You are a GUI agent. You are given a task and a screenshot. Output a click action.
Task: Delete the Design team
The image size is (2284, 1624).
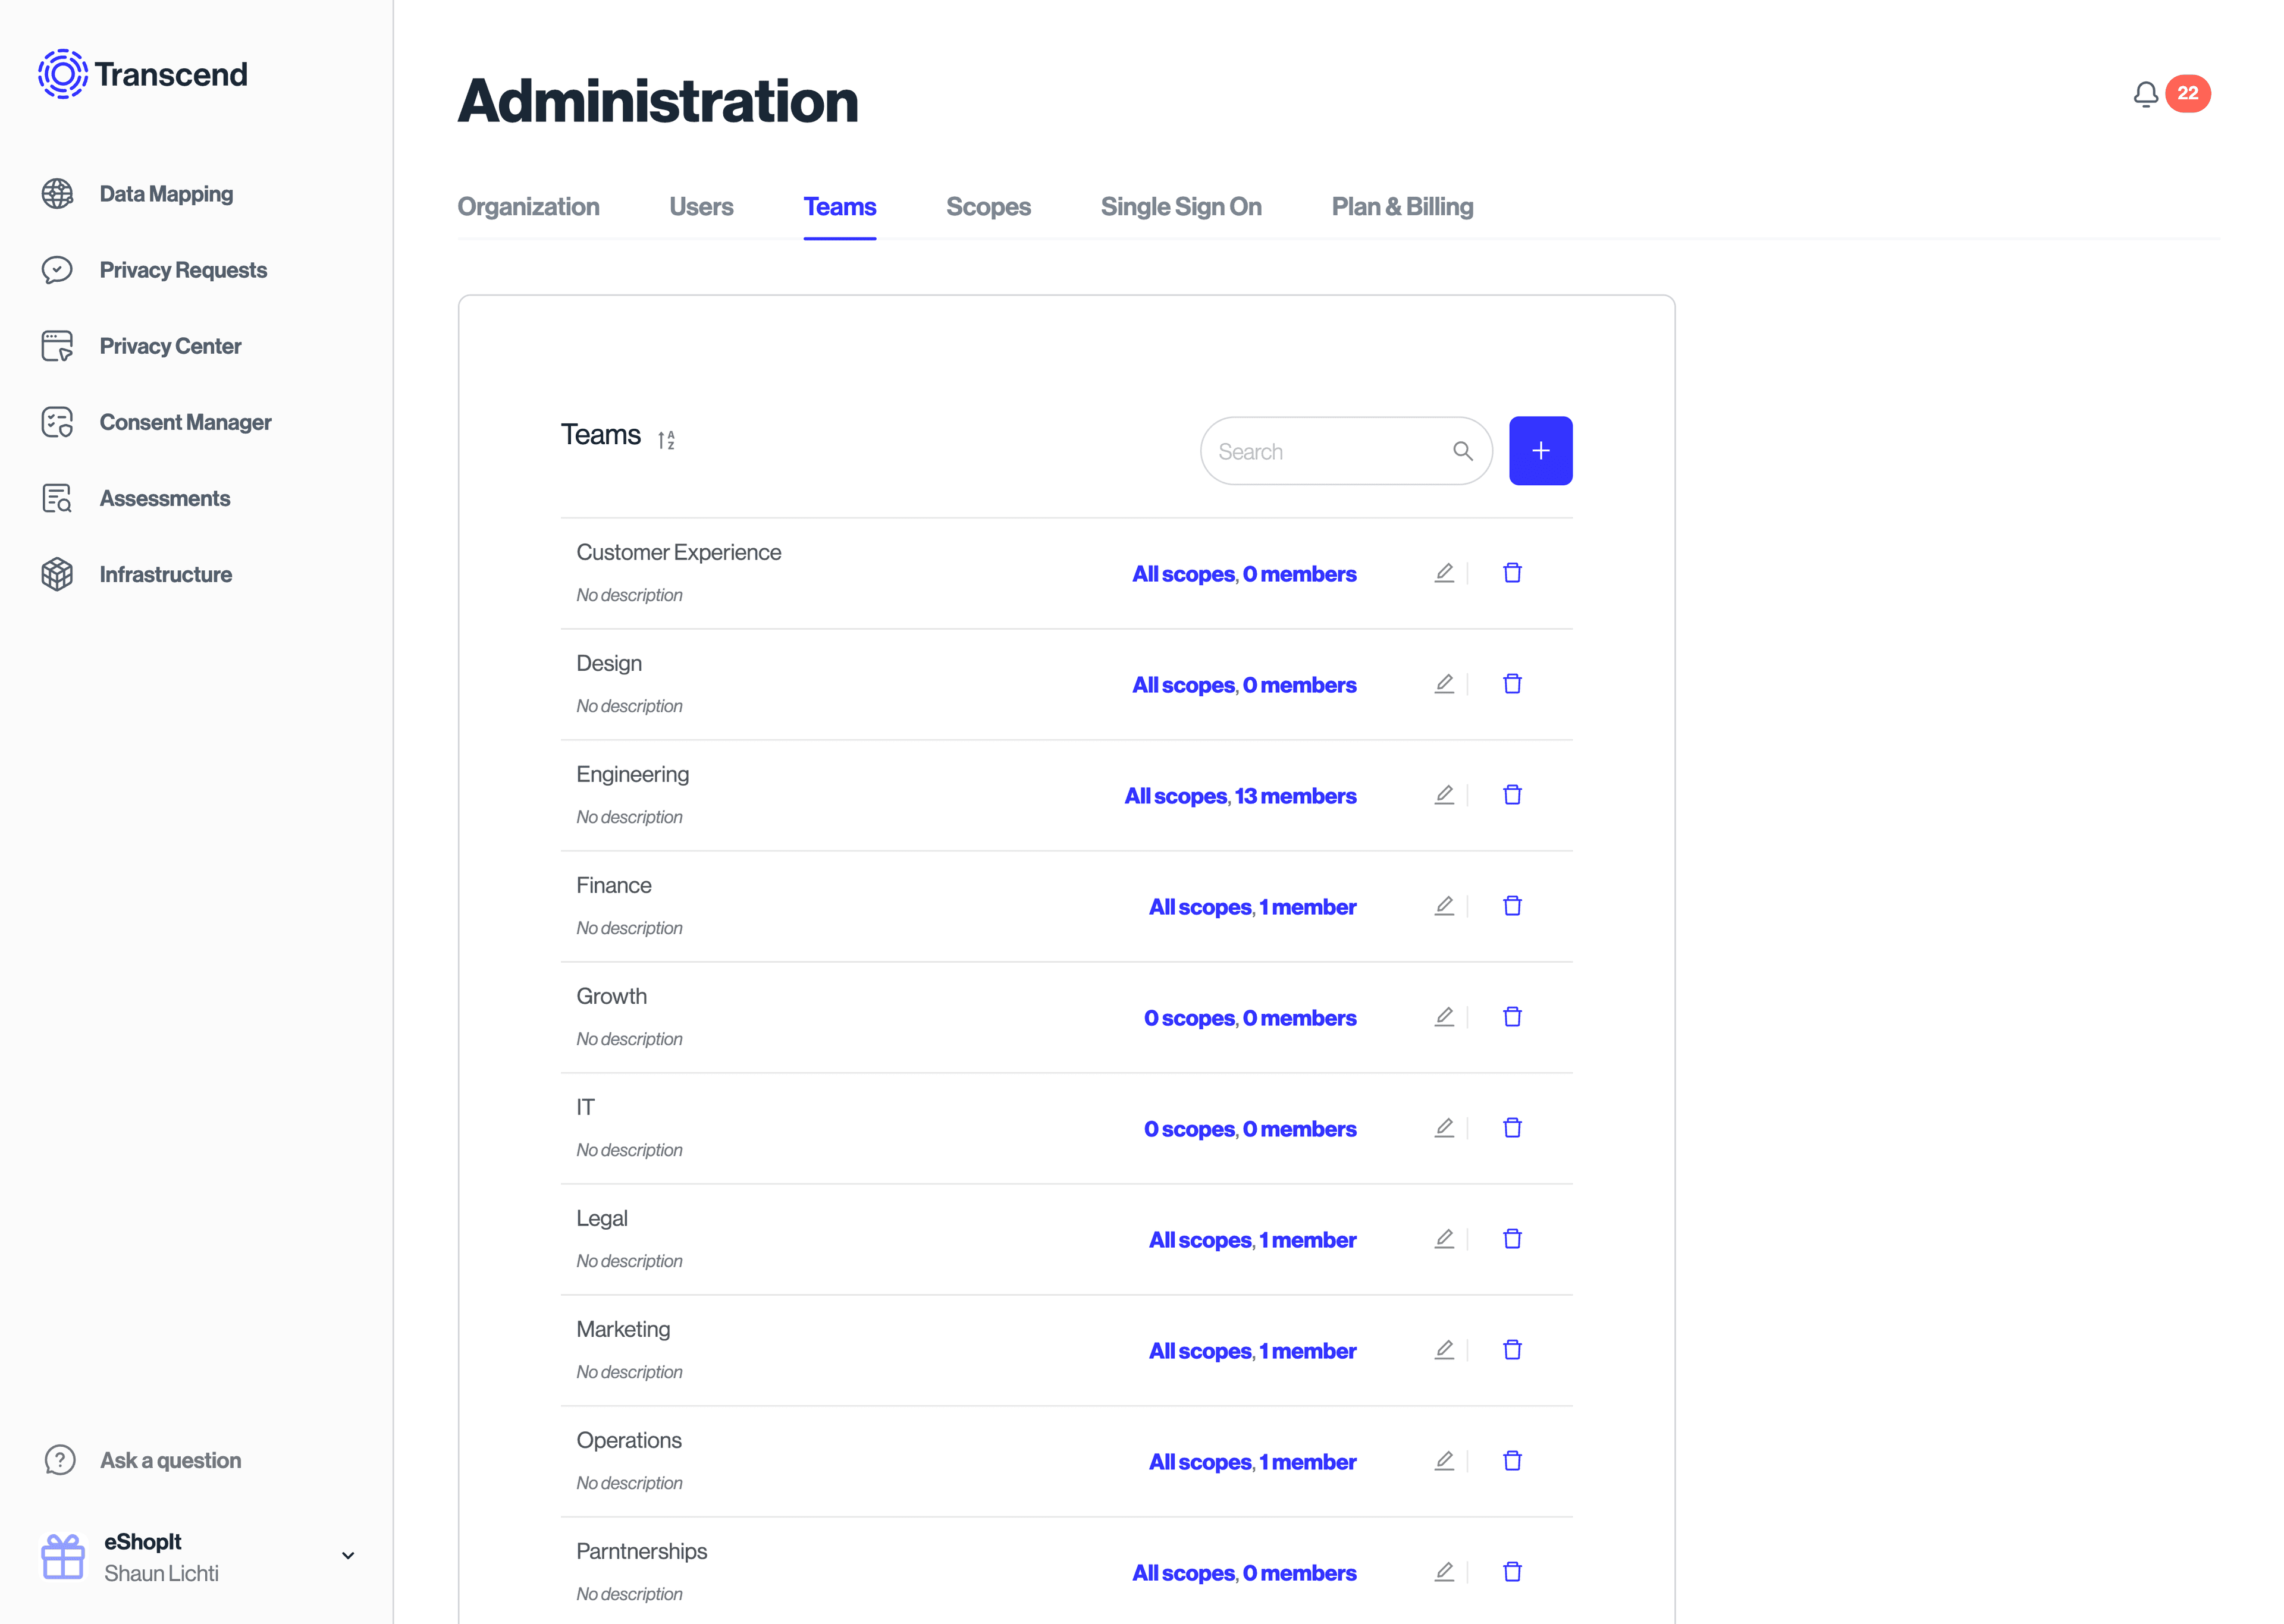1512,683
